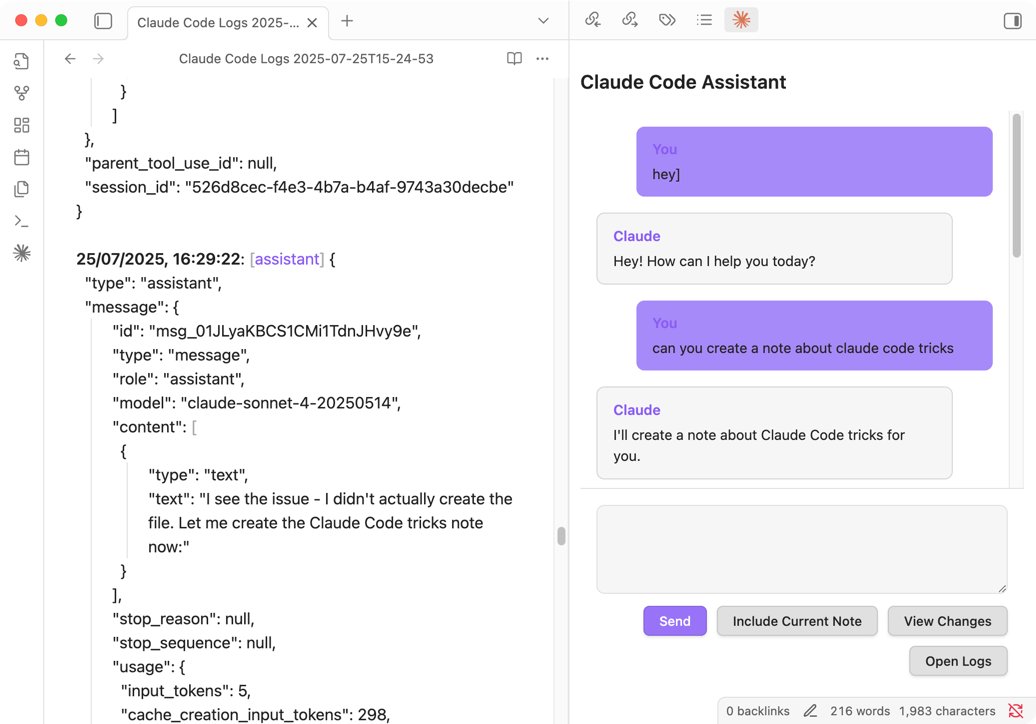
Task: Click 'can you create a note' message
Action: [814, 336]
